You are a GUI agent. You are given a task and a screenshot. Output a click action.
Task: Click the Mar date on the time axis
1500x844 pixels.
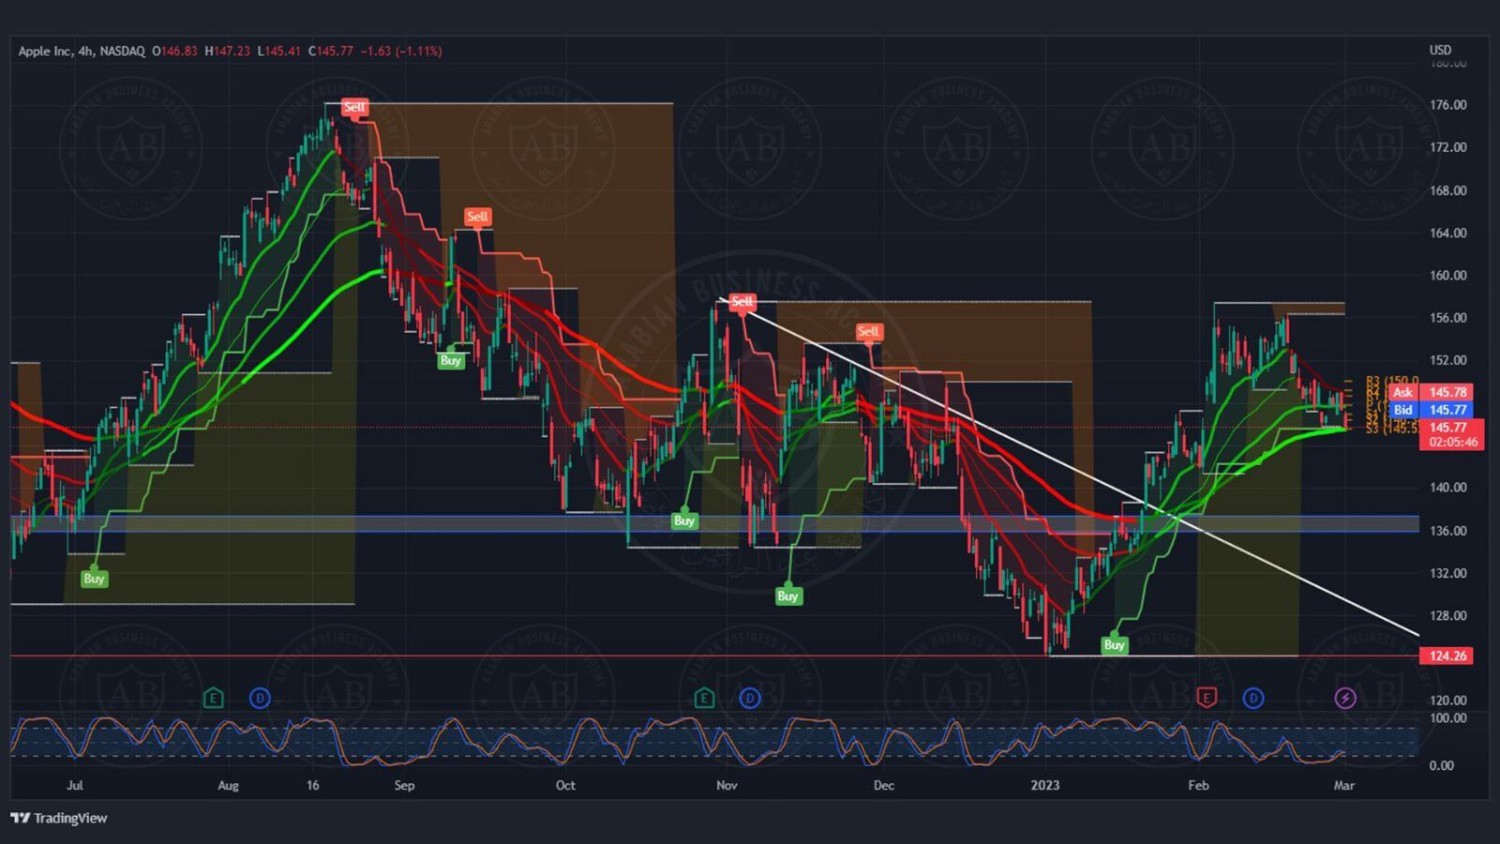click(1344, 785)
